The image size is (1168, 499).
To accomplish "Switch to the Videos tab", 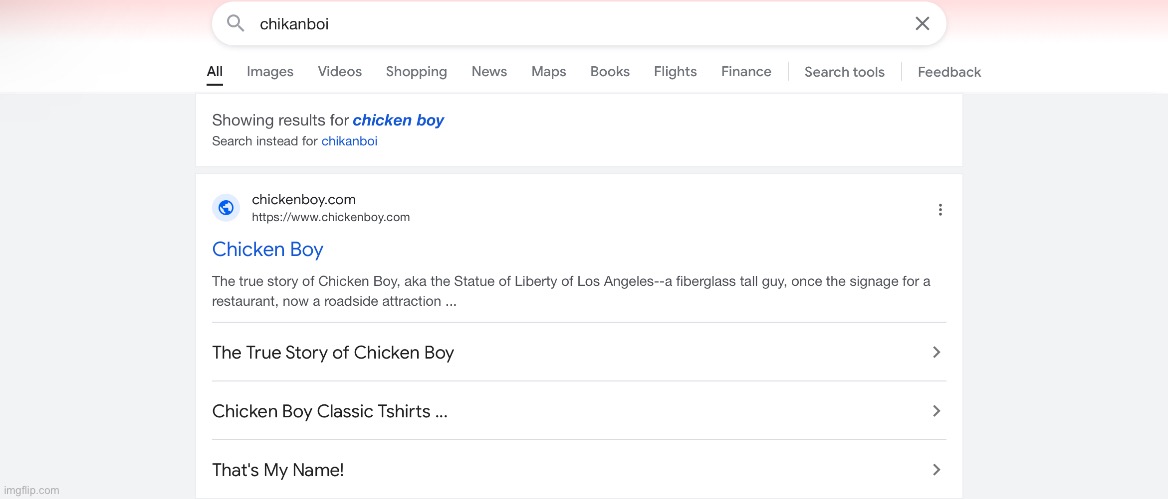I will click(x=340, y=72).
